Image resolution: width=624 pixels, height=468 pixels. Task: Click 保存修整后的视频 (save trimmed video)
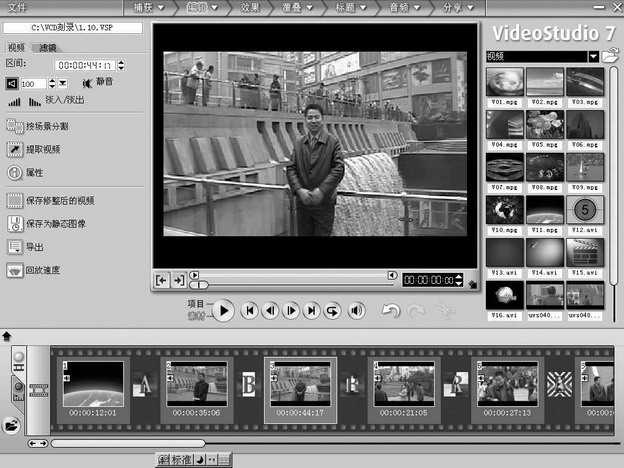pos(15,200)
